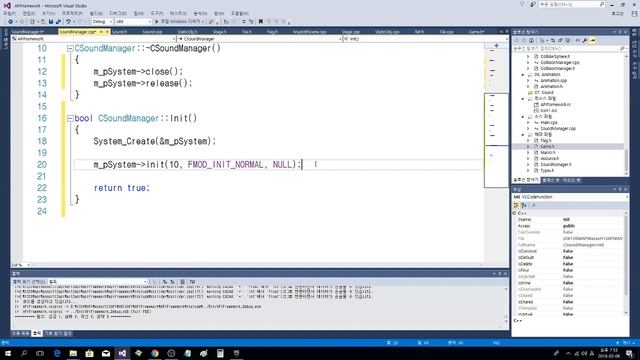This screenshot has width=640, height=360.
Task: Select Types.h in Solution Explorer
Action: click(547, 171)
